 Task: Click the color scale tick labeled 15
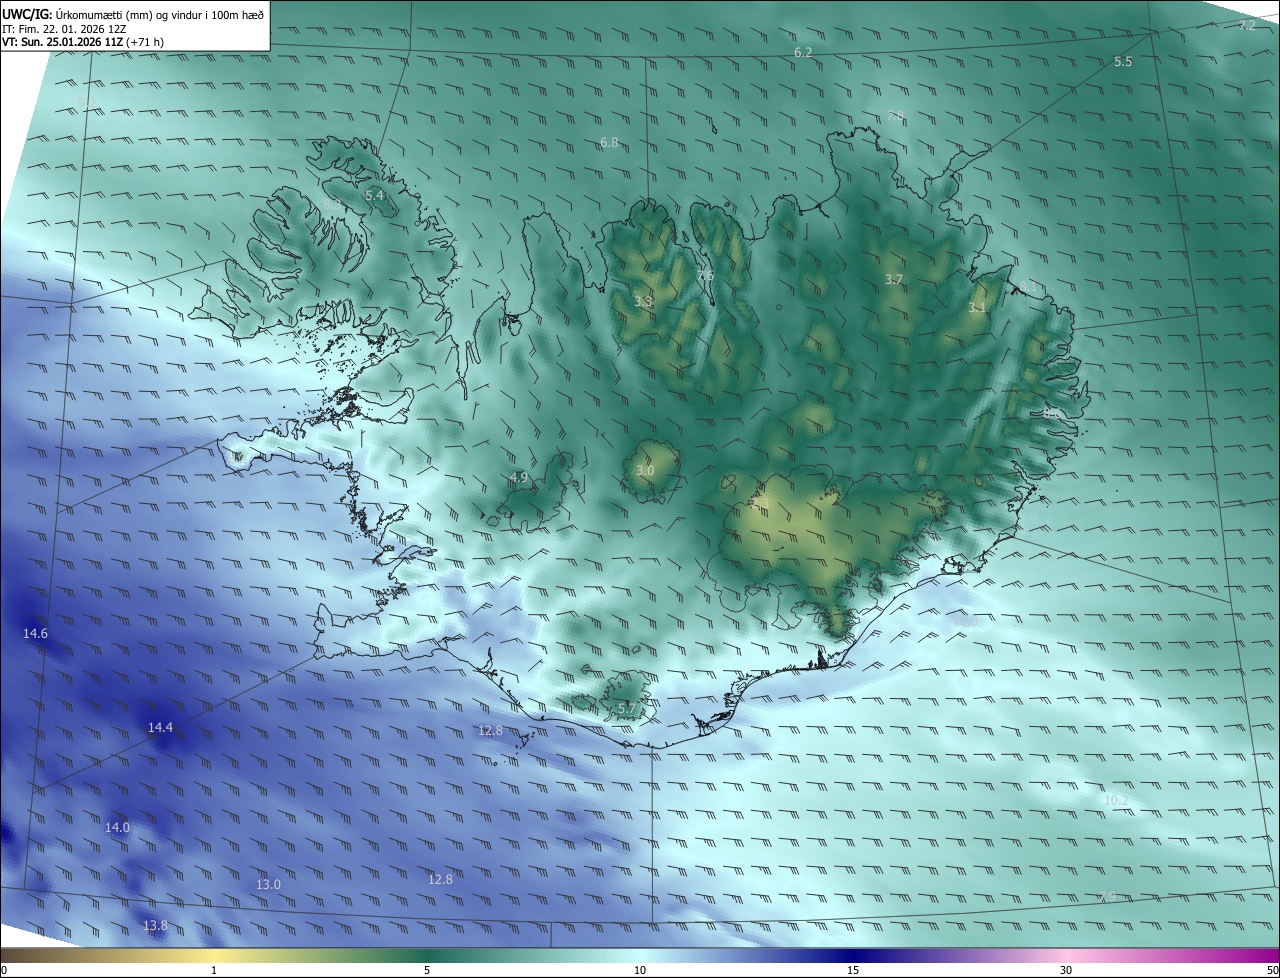coord(853,970)
